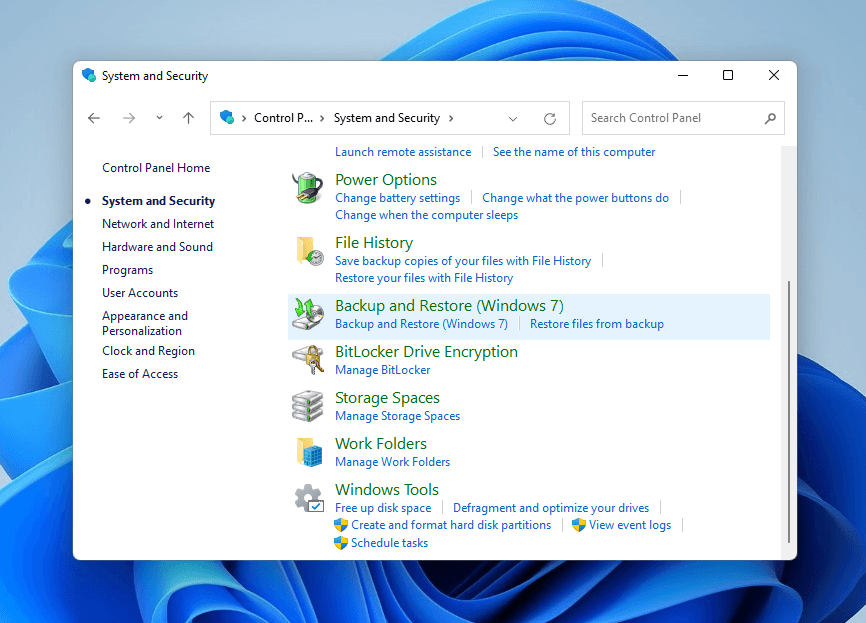
Task: Click Schedule tasks link
Action: pos(389,543)
